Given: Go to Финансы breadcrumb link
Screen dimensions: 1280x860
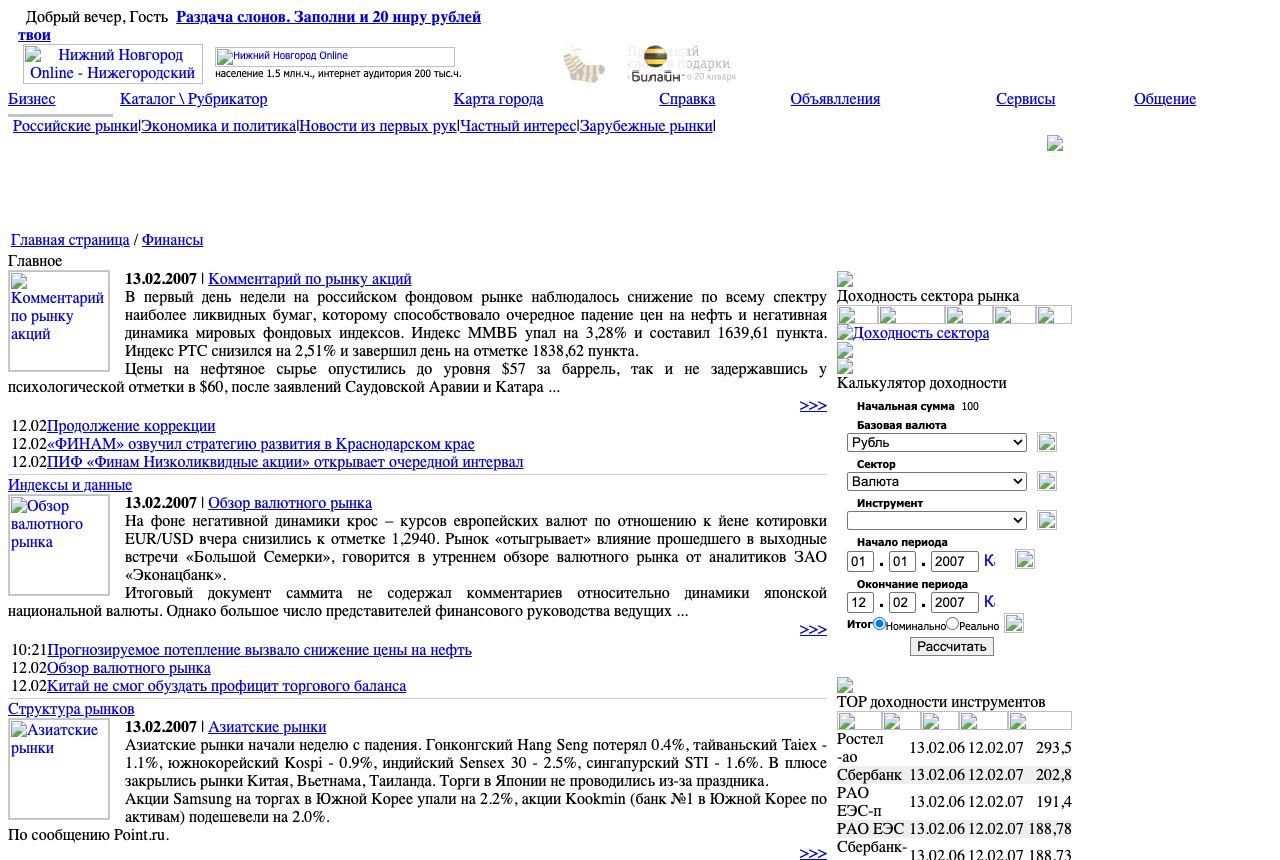Looking at the screenshot, I should [172, 240].
